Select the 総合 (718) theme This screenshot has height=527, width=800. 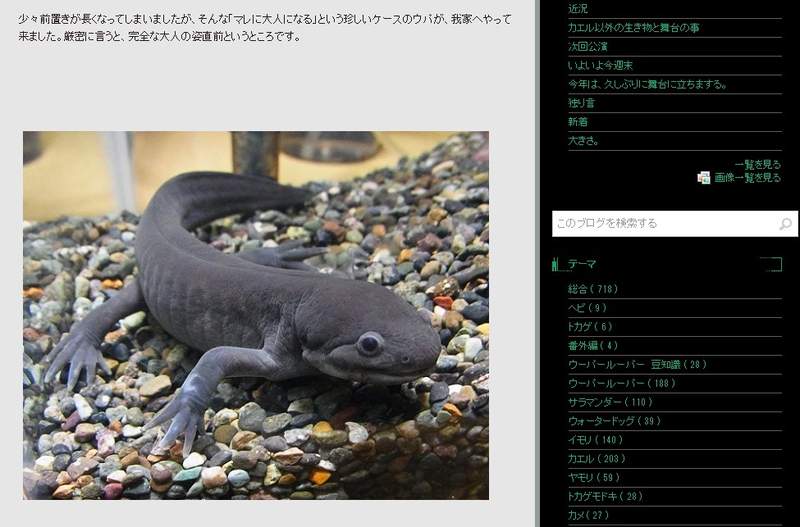(x=592, y=290)
